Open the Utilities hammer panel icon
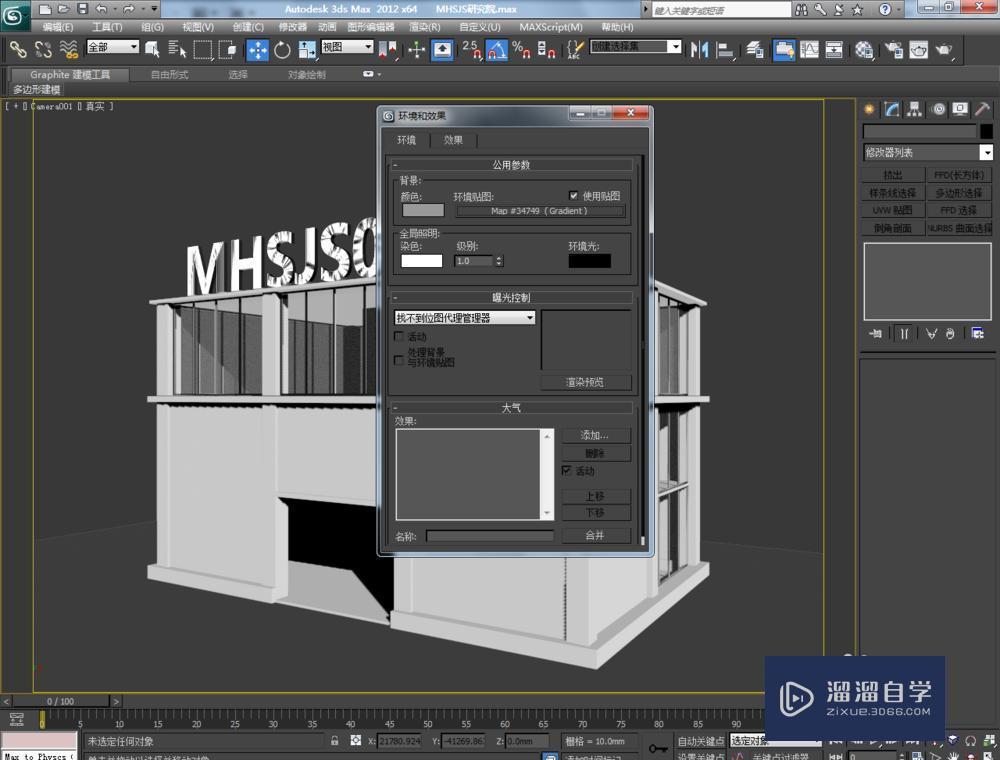1000x760 pixels. coord(982,110)
